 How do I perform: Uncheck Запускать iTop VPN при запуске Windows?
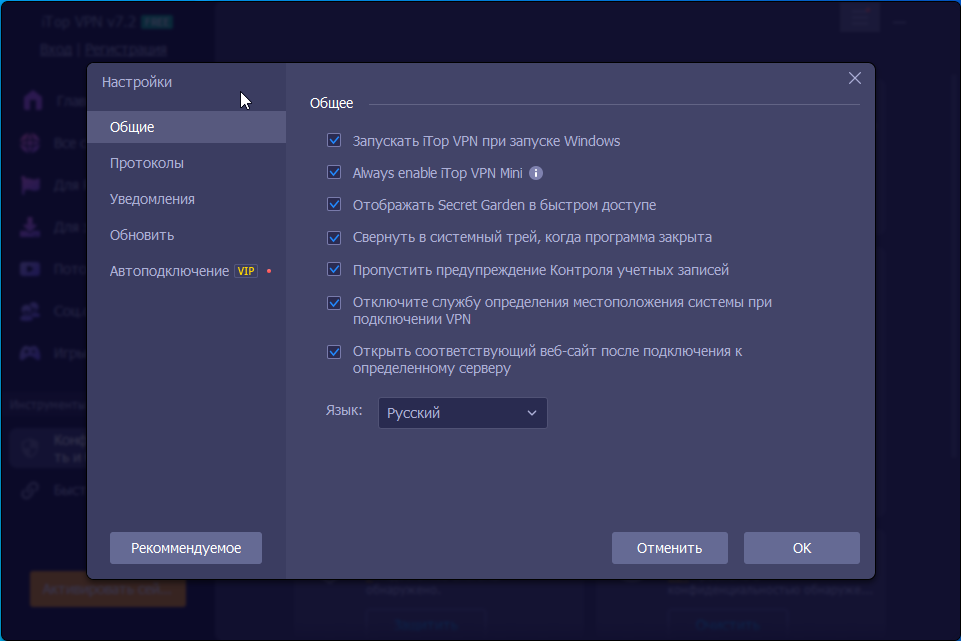point(335,141)
